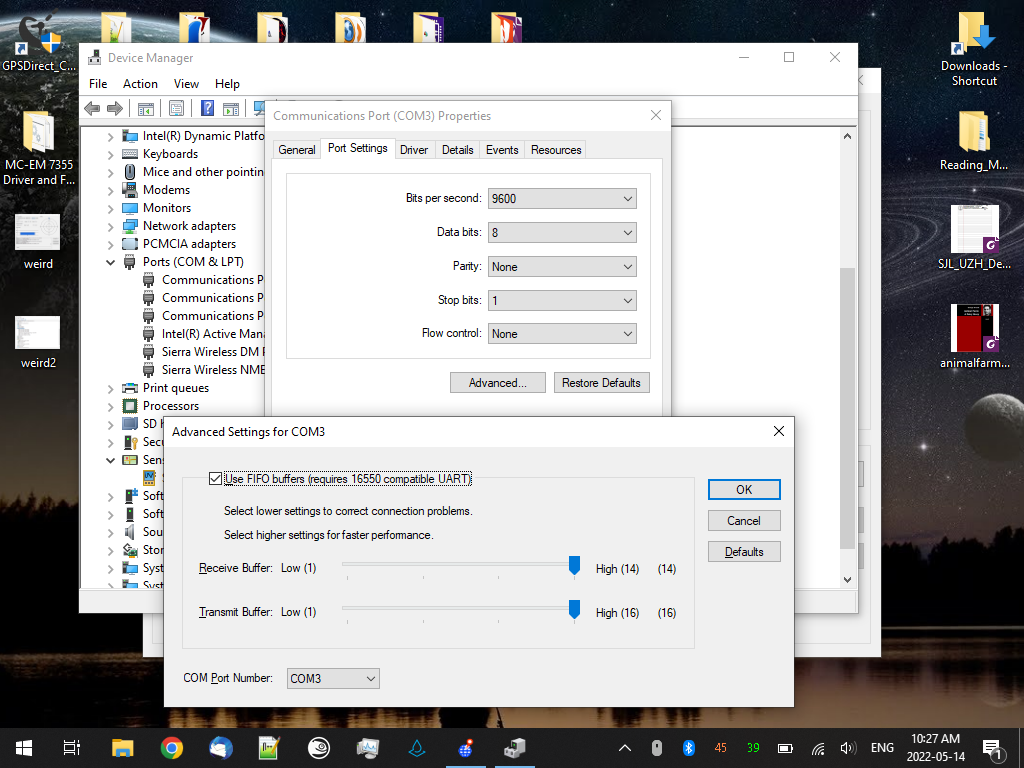Viewport: 1024px width, 768px height.
Task: Open the Bits per second dropdown
Action: pos(562,199)
